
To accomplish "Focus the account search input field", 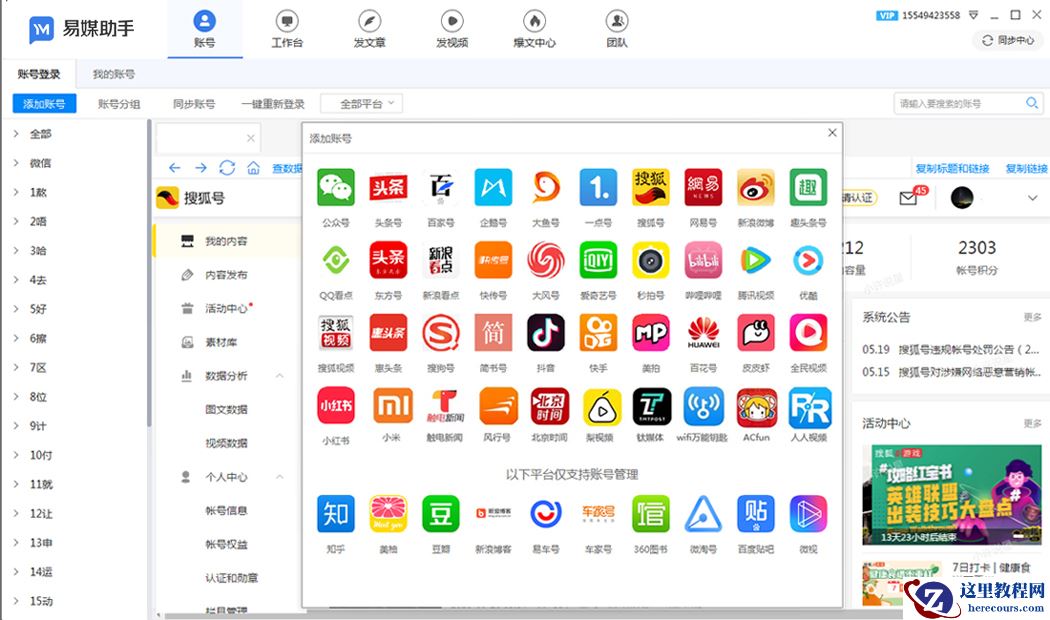I will (960, 104).
